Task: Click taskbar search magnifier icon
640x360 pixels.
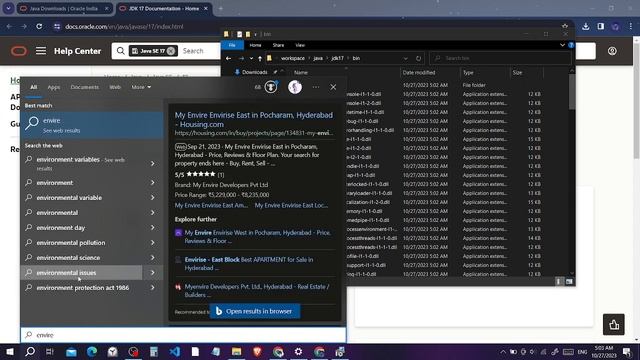Action: [30, 351]
